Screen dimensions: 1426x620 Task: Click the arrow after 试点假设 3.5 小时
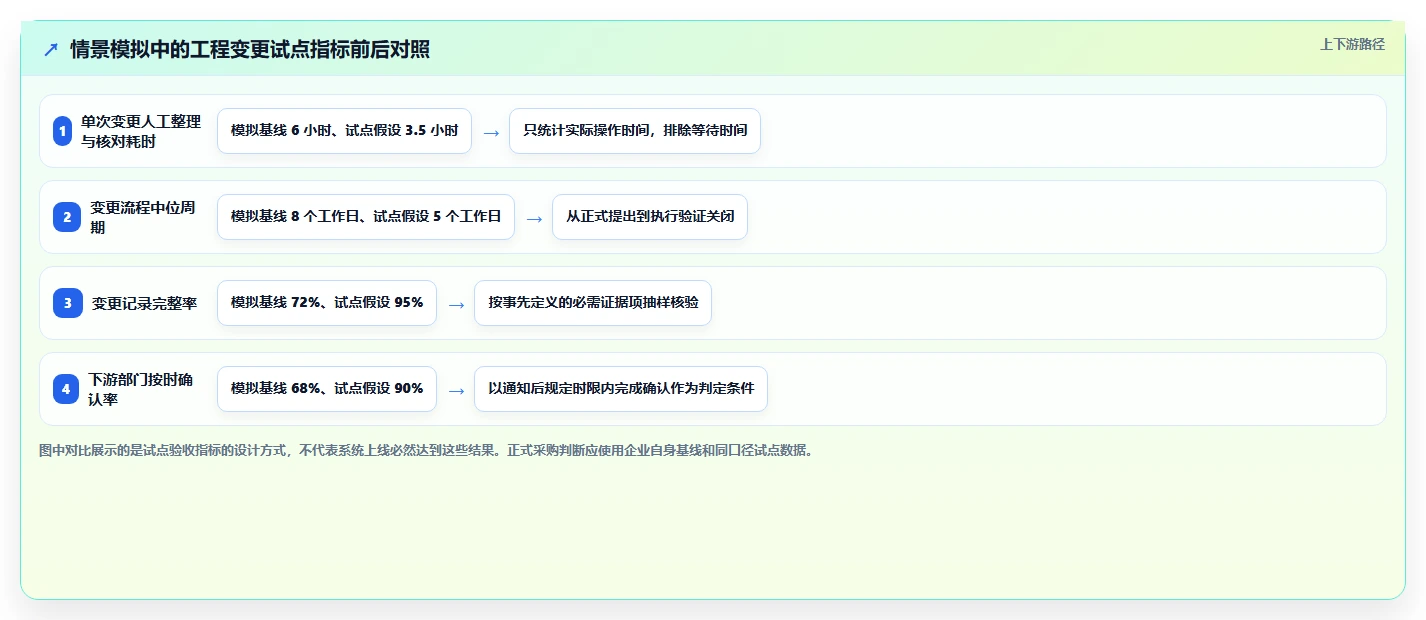click(x=491, y=132)
